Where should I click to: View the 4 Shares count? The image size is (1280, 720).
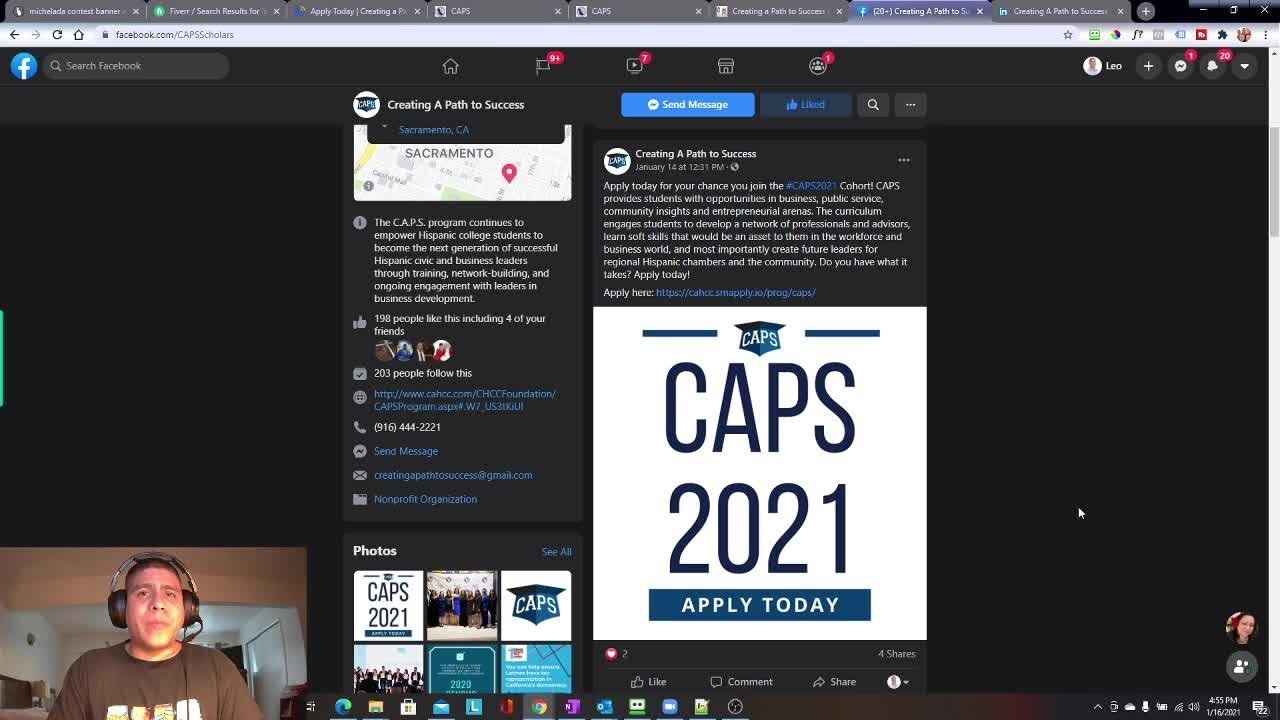pyautogui.click(x=897, y=654)
